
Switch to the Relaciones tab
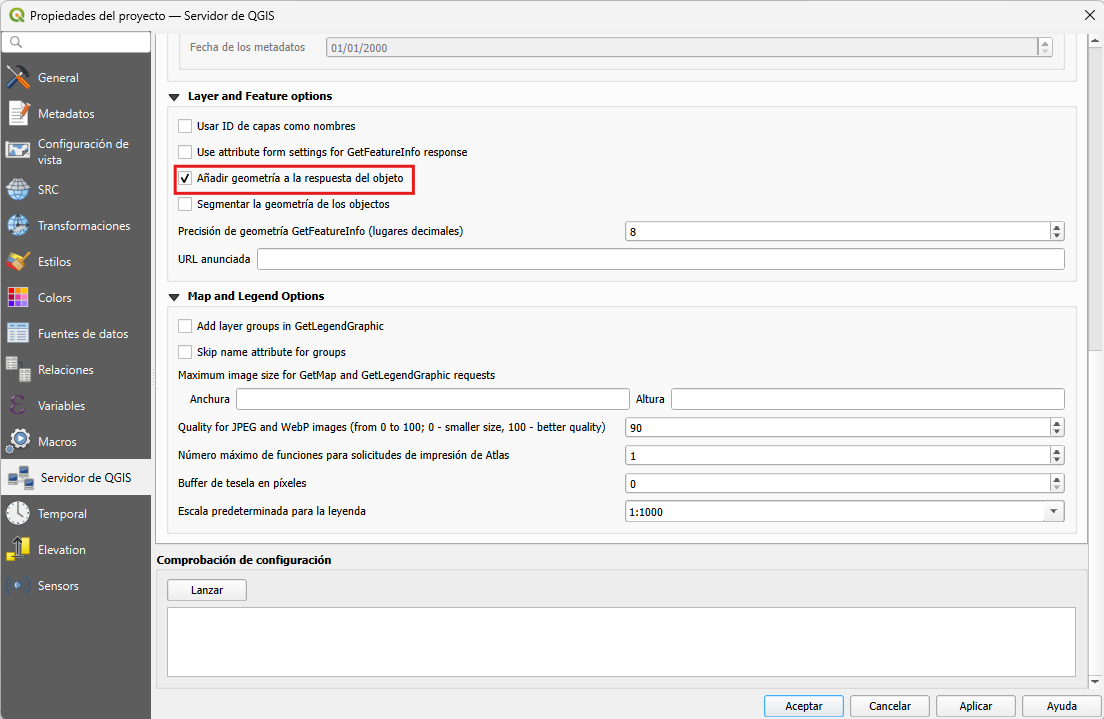pyautogui.click(x=65, y=370)
